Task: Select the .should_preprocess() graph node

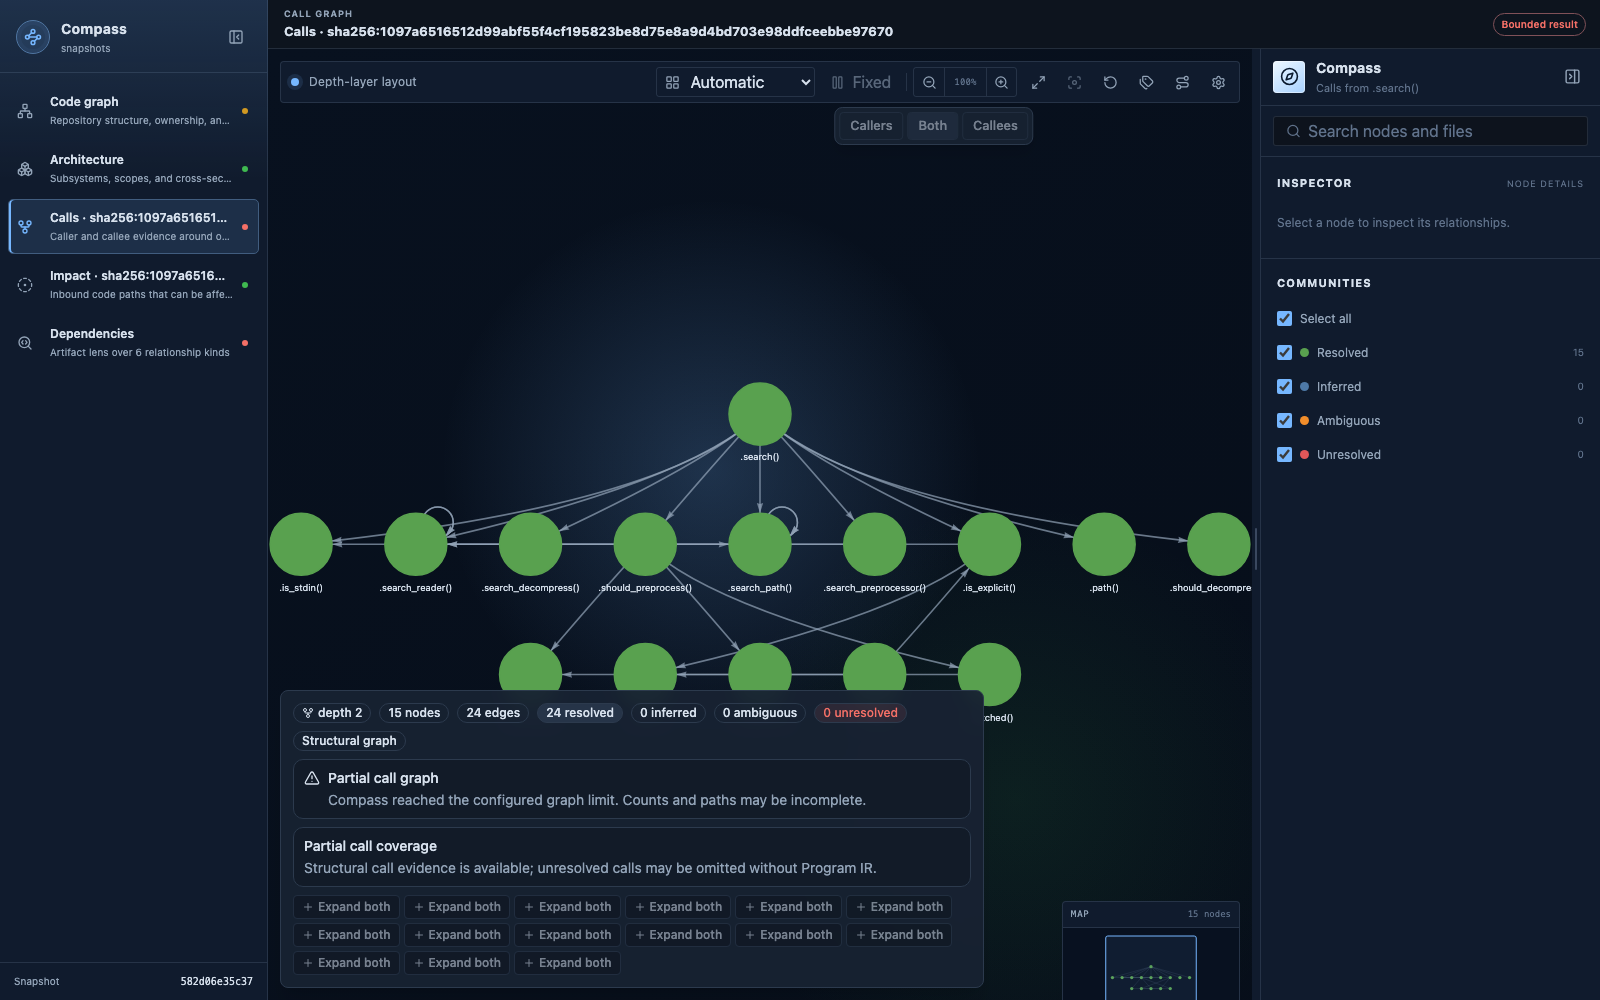Action: (645, 544)
